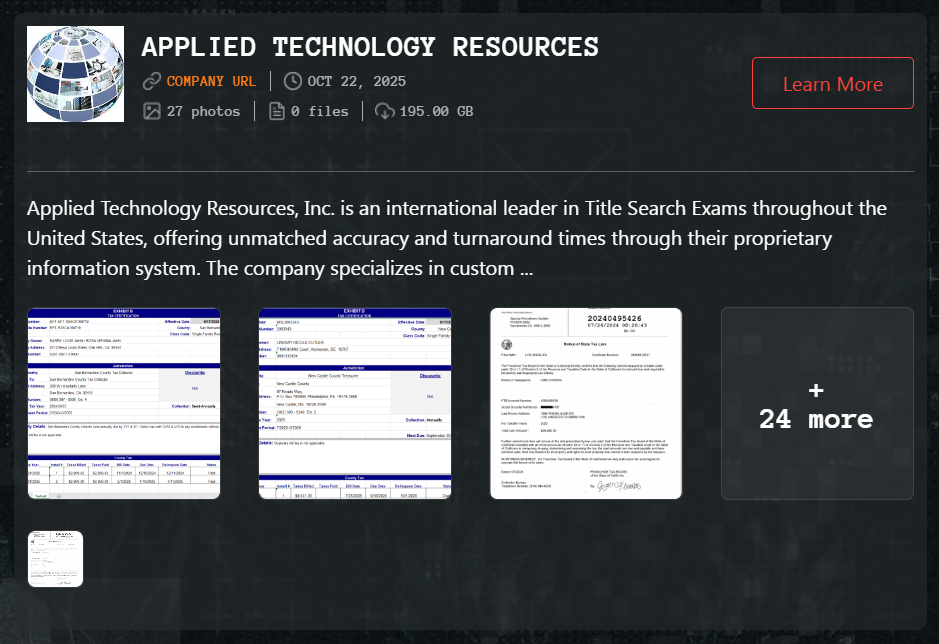Click the plus sign above 24 more
Image resolution: width=939 pixels, height=644 pixels.
pos(816,389)
